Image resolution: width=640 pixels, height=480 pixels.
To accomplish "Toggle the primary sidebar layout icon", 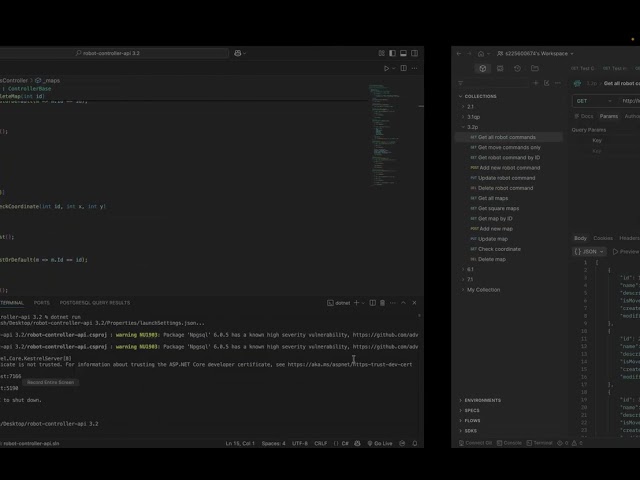I will (392, 53).
